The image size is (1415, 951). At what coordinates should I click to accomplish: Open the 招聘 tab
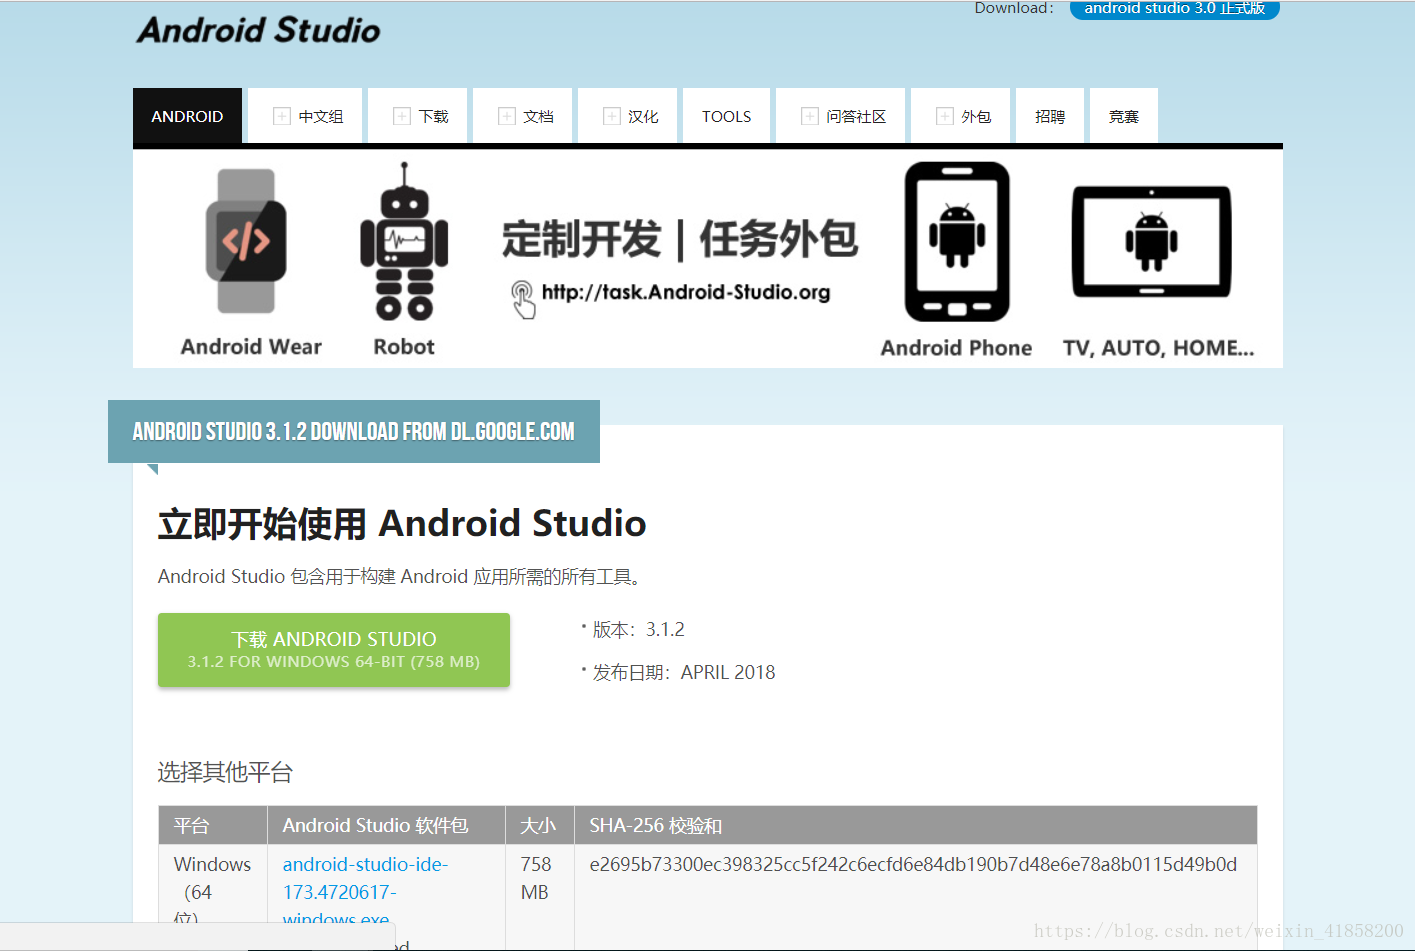coord(1050,116)
